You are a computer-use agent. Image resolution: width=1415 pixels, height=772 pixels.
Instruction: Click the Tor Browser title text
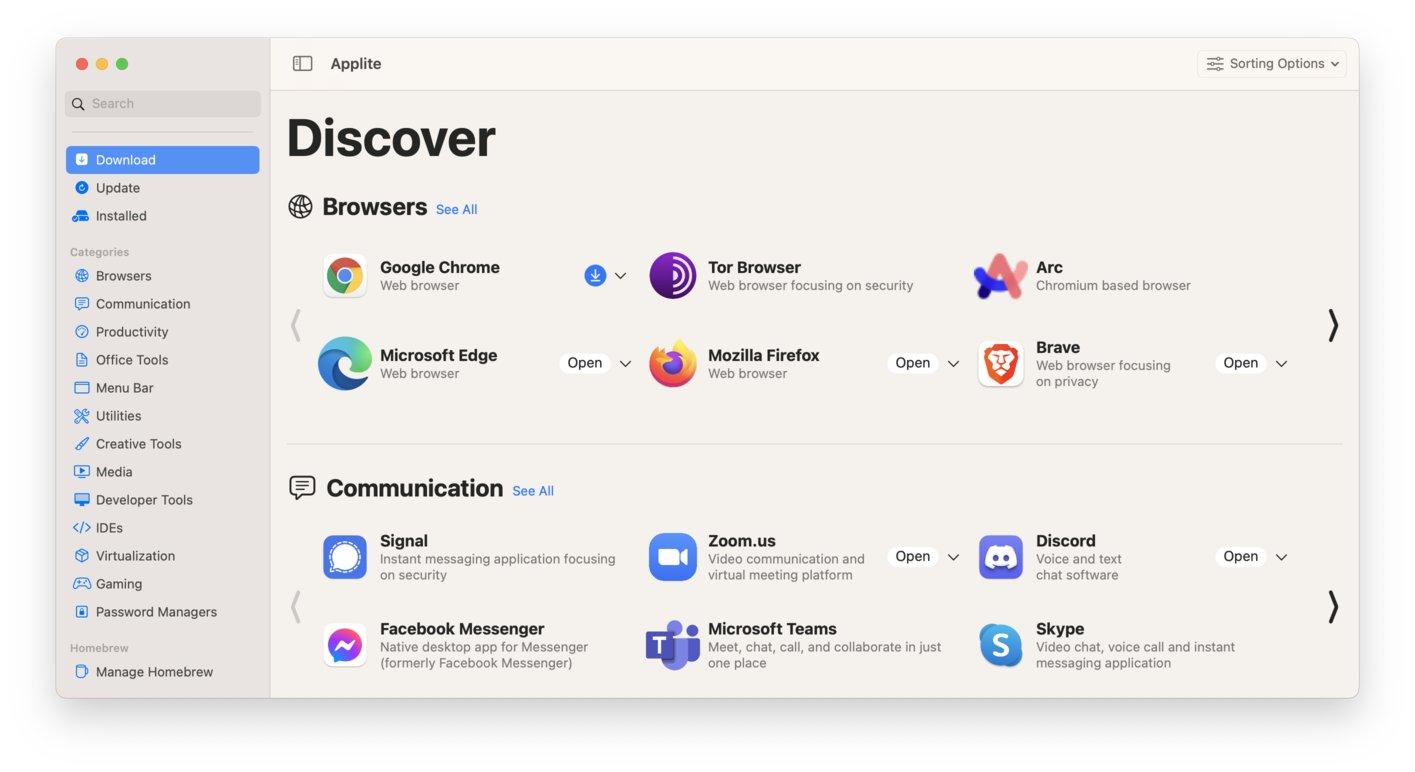tap(754, 267)
